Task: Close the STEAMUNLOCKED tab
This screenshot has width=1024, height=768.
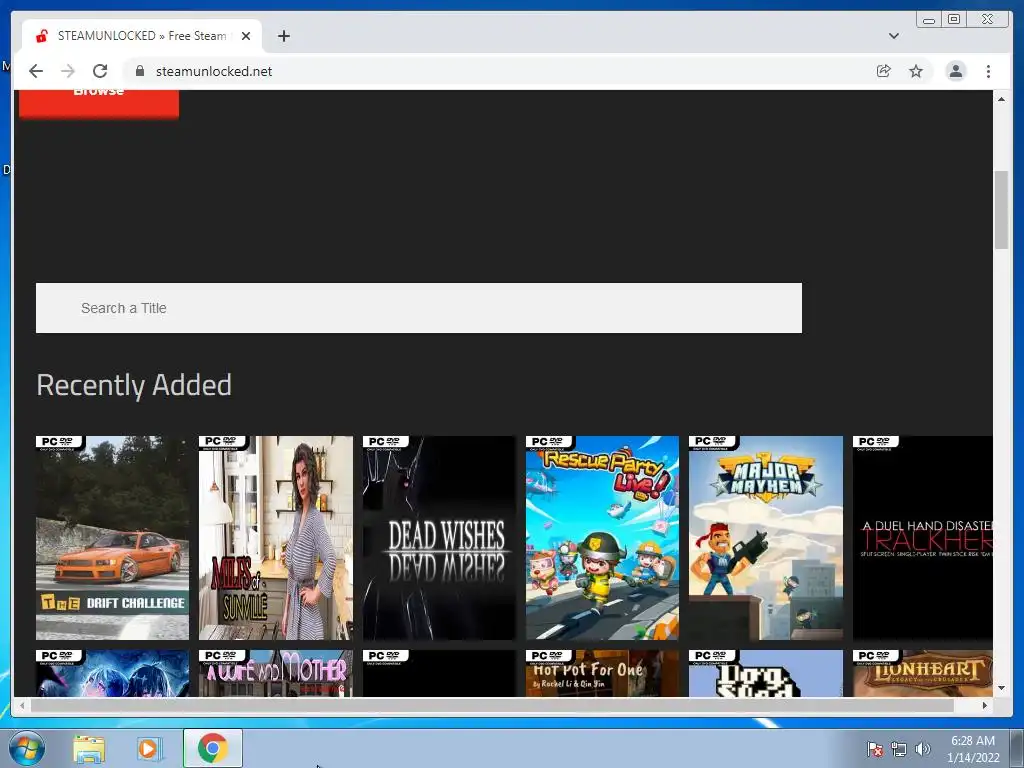Action: coord(246,36)
